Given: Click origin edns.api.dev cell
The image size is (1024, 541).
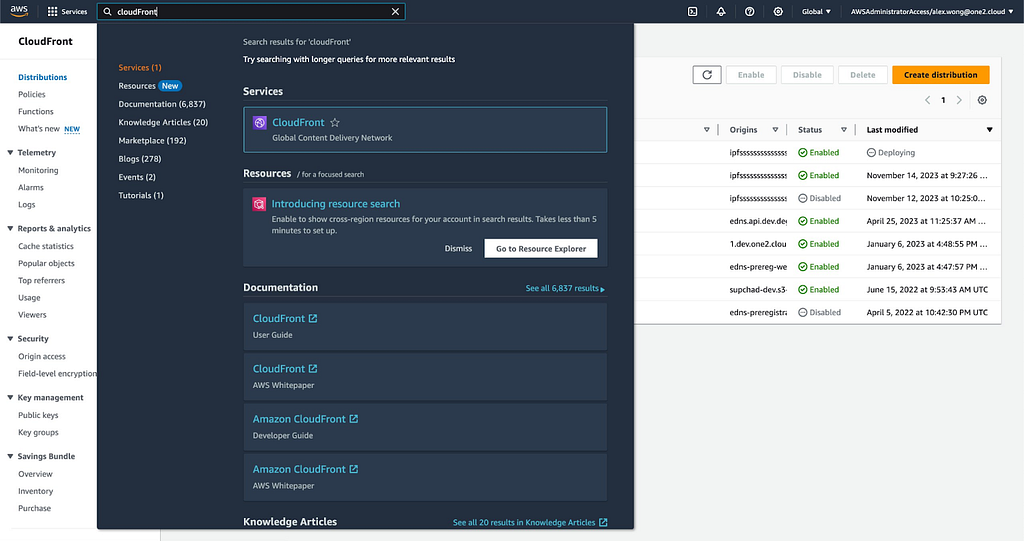Looking at the screenshot, I should pos(758,221).
